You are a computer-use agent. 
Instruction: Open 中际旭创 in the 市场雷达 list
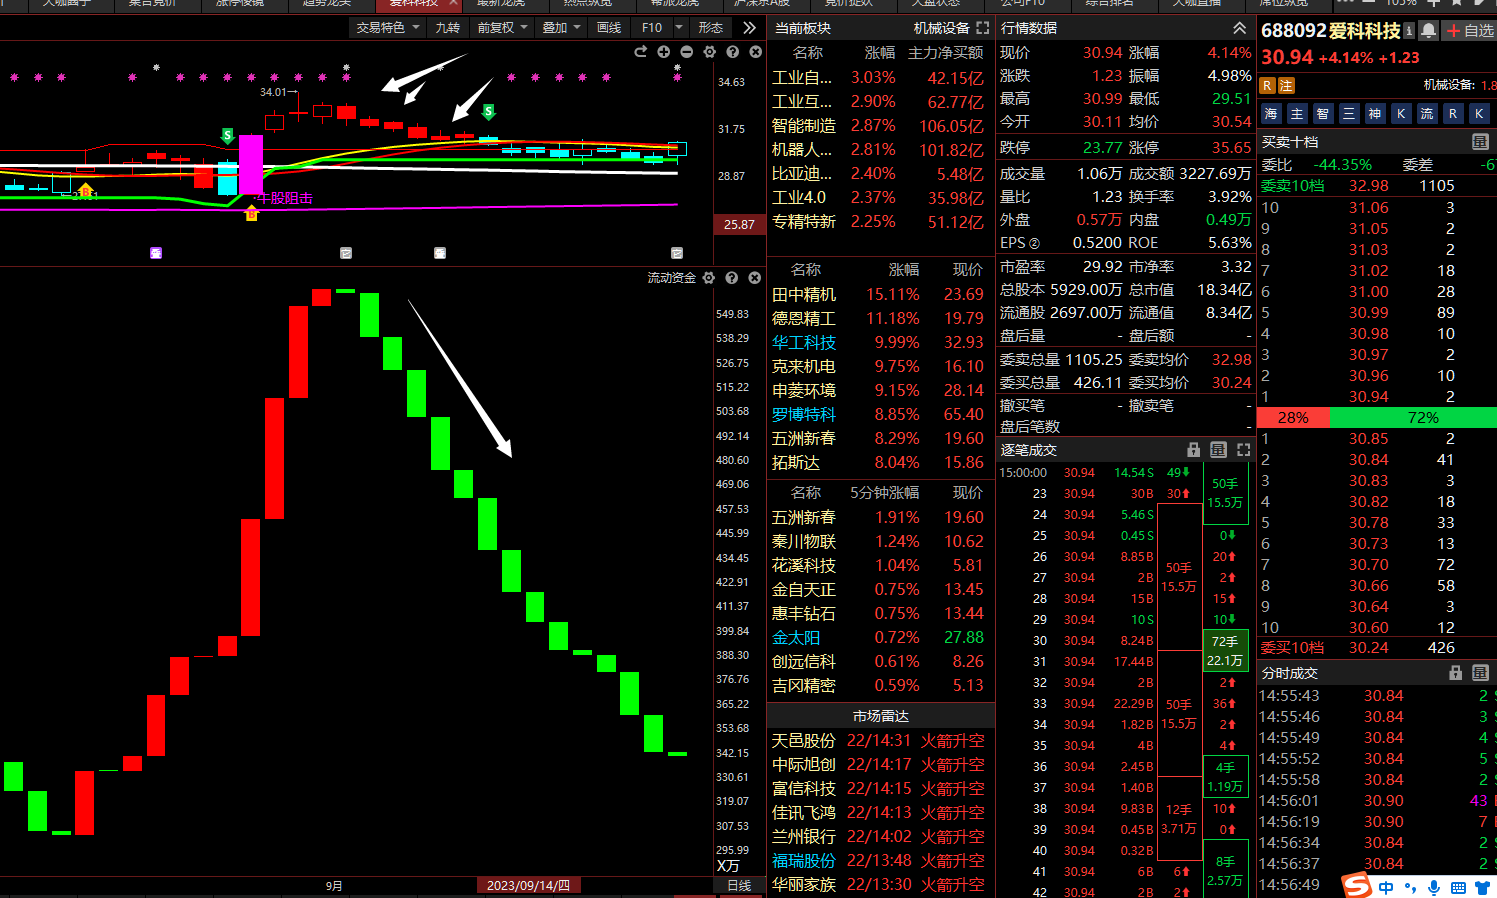click(x=880, y=765)
